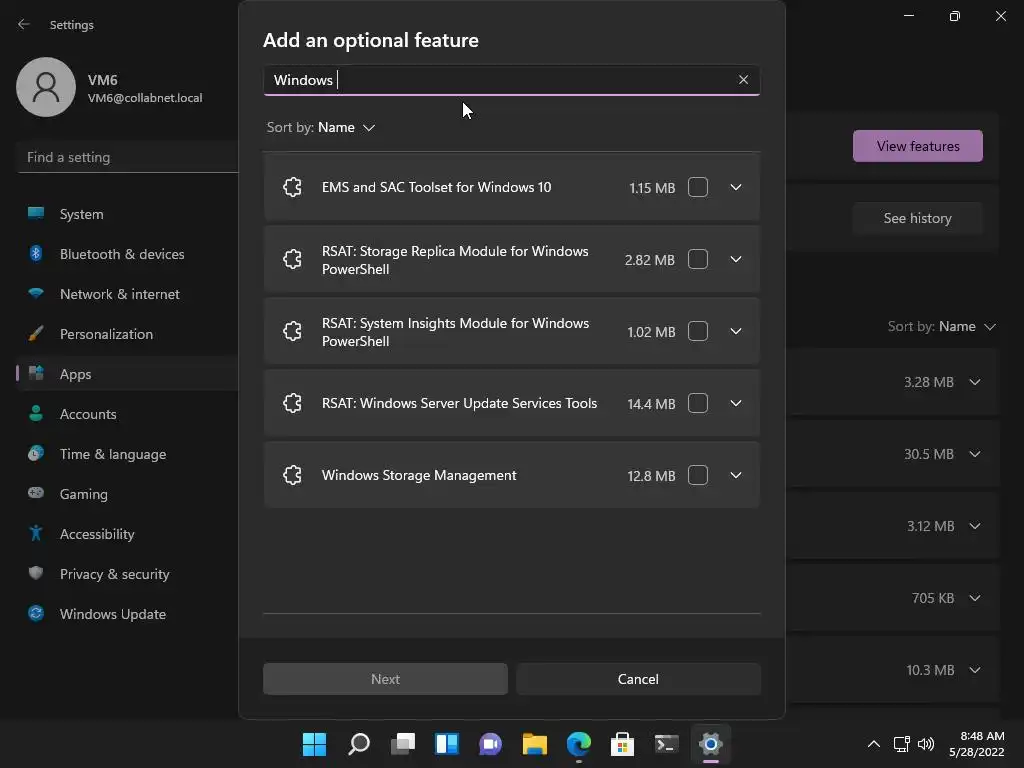Select RSAT Windows Server Update Services checkbox
This screenshot has height=768, width=1024.
point(698,403)
